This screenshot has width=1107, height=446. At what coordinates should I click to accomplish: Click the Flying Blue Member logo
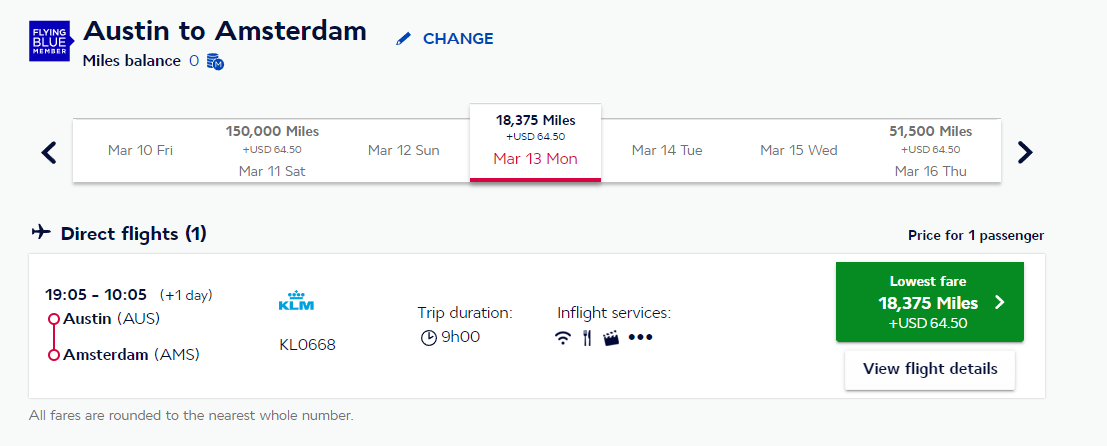[x=50, y=39]
